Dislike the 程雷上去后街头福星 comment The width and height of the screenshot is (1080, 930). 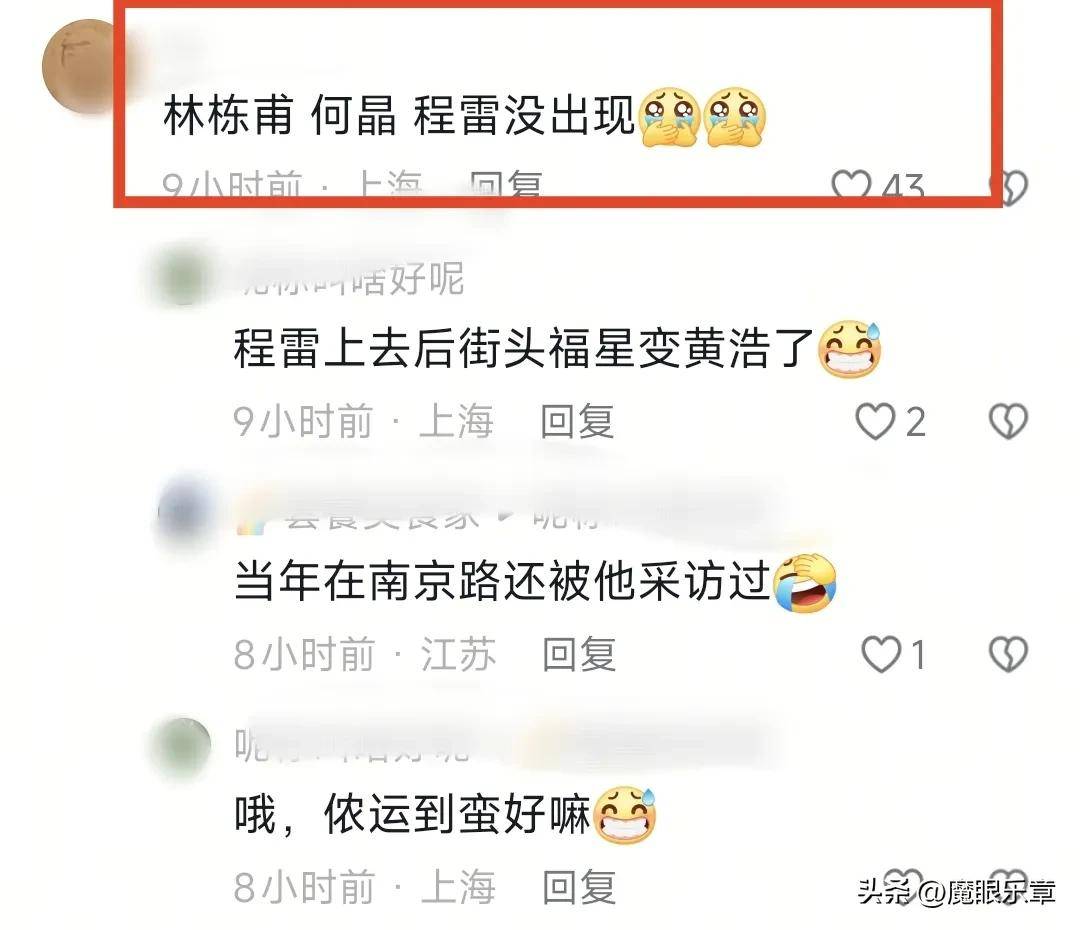pos(1008,421)
